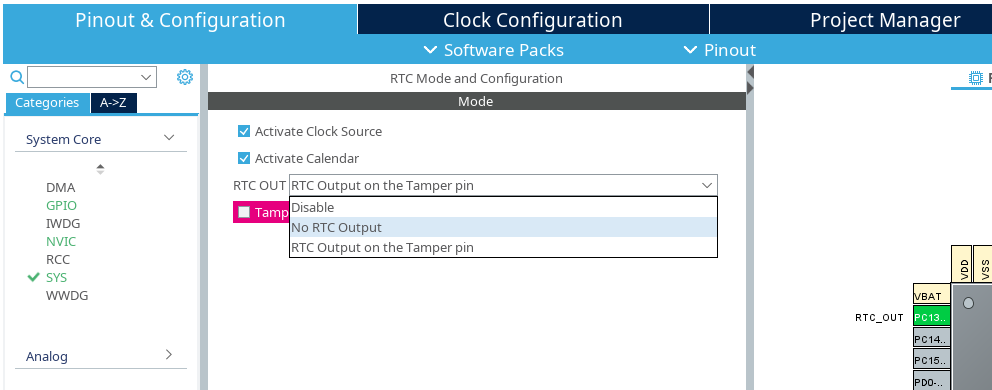This screenshot has height=390, width=992.
Task: Click the green SYS checkmark icon
Action: [x=34, y=277]
